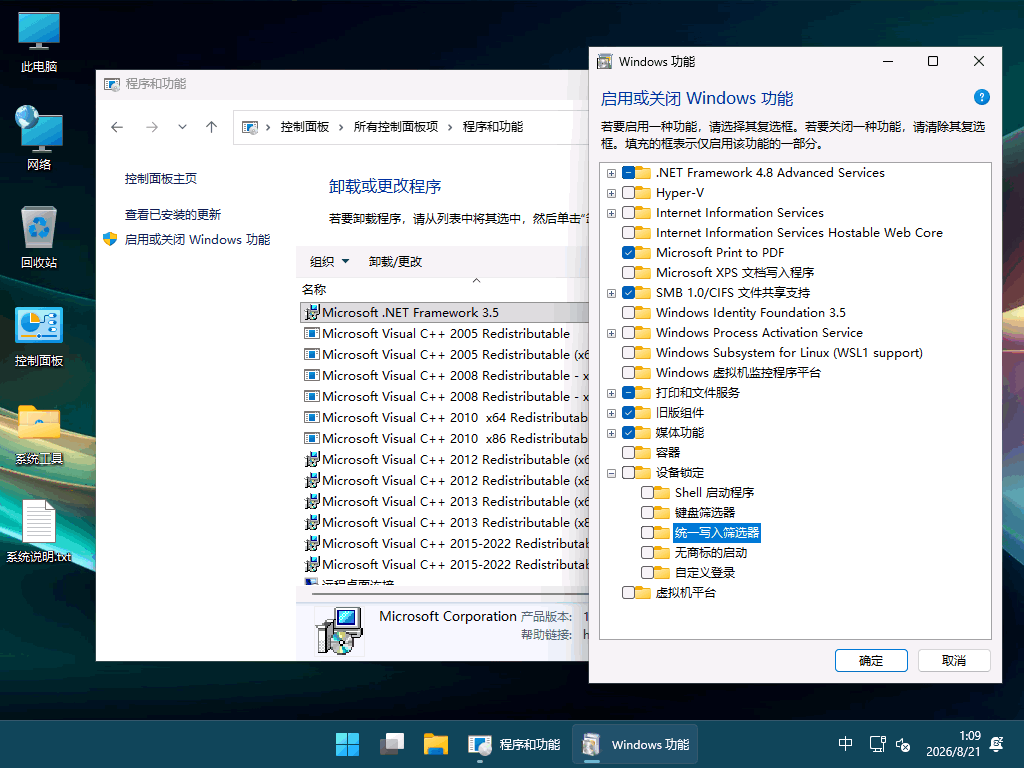The height and width of the screenshot is (768, 1024).
Task: Click the forward arrow in 程序和功能
Action: (152, 127)
